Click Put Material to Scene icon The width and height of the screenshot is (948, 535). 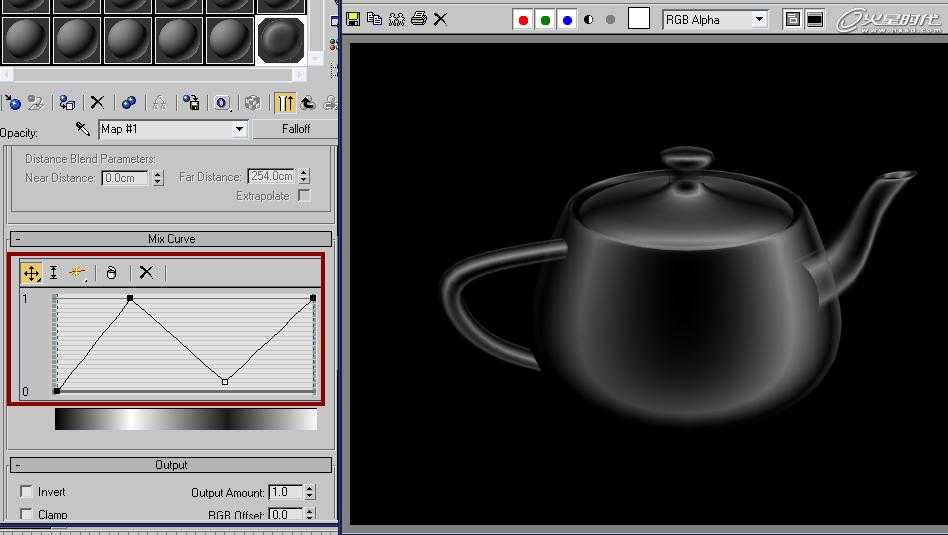coord(36,103)
